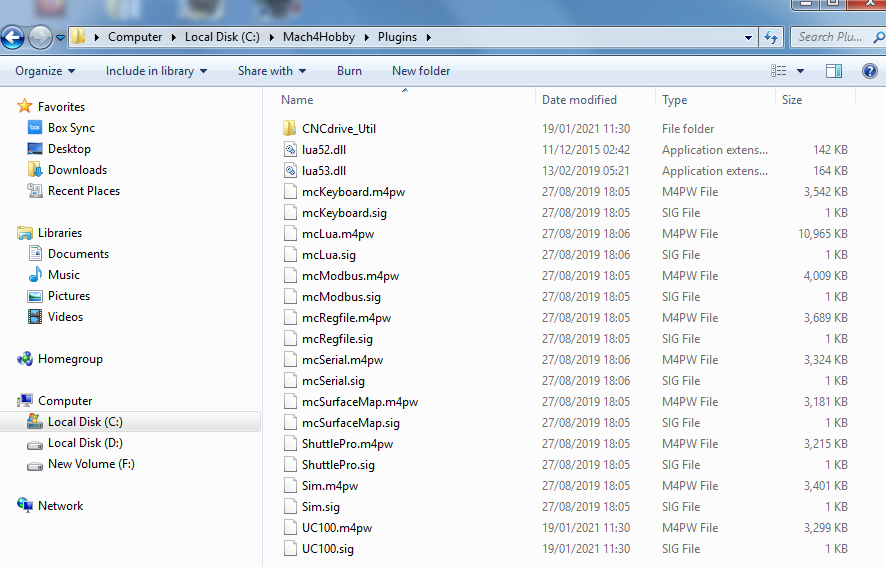Show the preview pane icon
Viewport: 886px width, 567px height.
(834, 71)
